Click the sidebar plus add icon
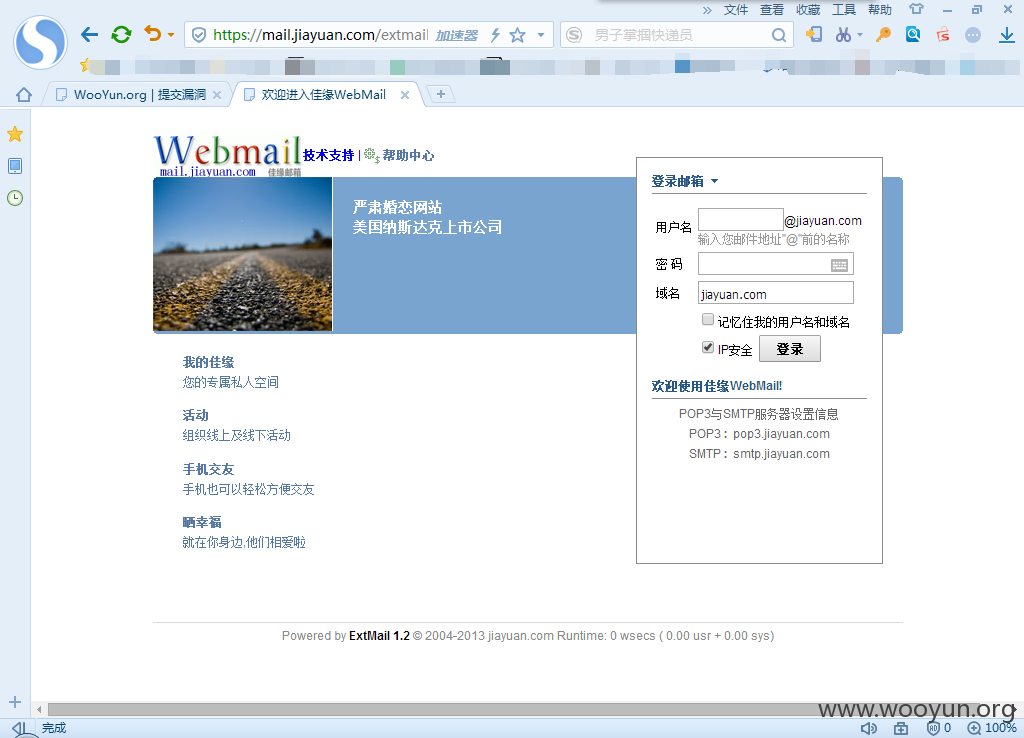1024x738 pixels. click(x=15, y=703)
